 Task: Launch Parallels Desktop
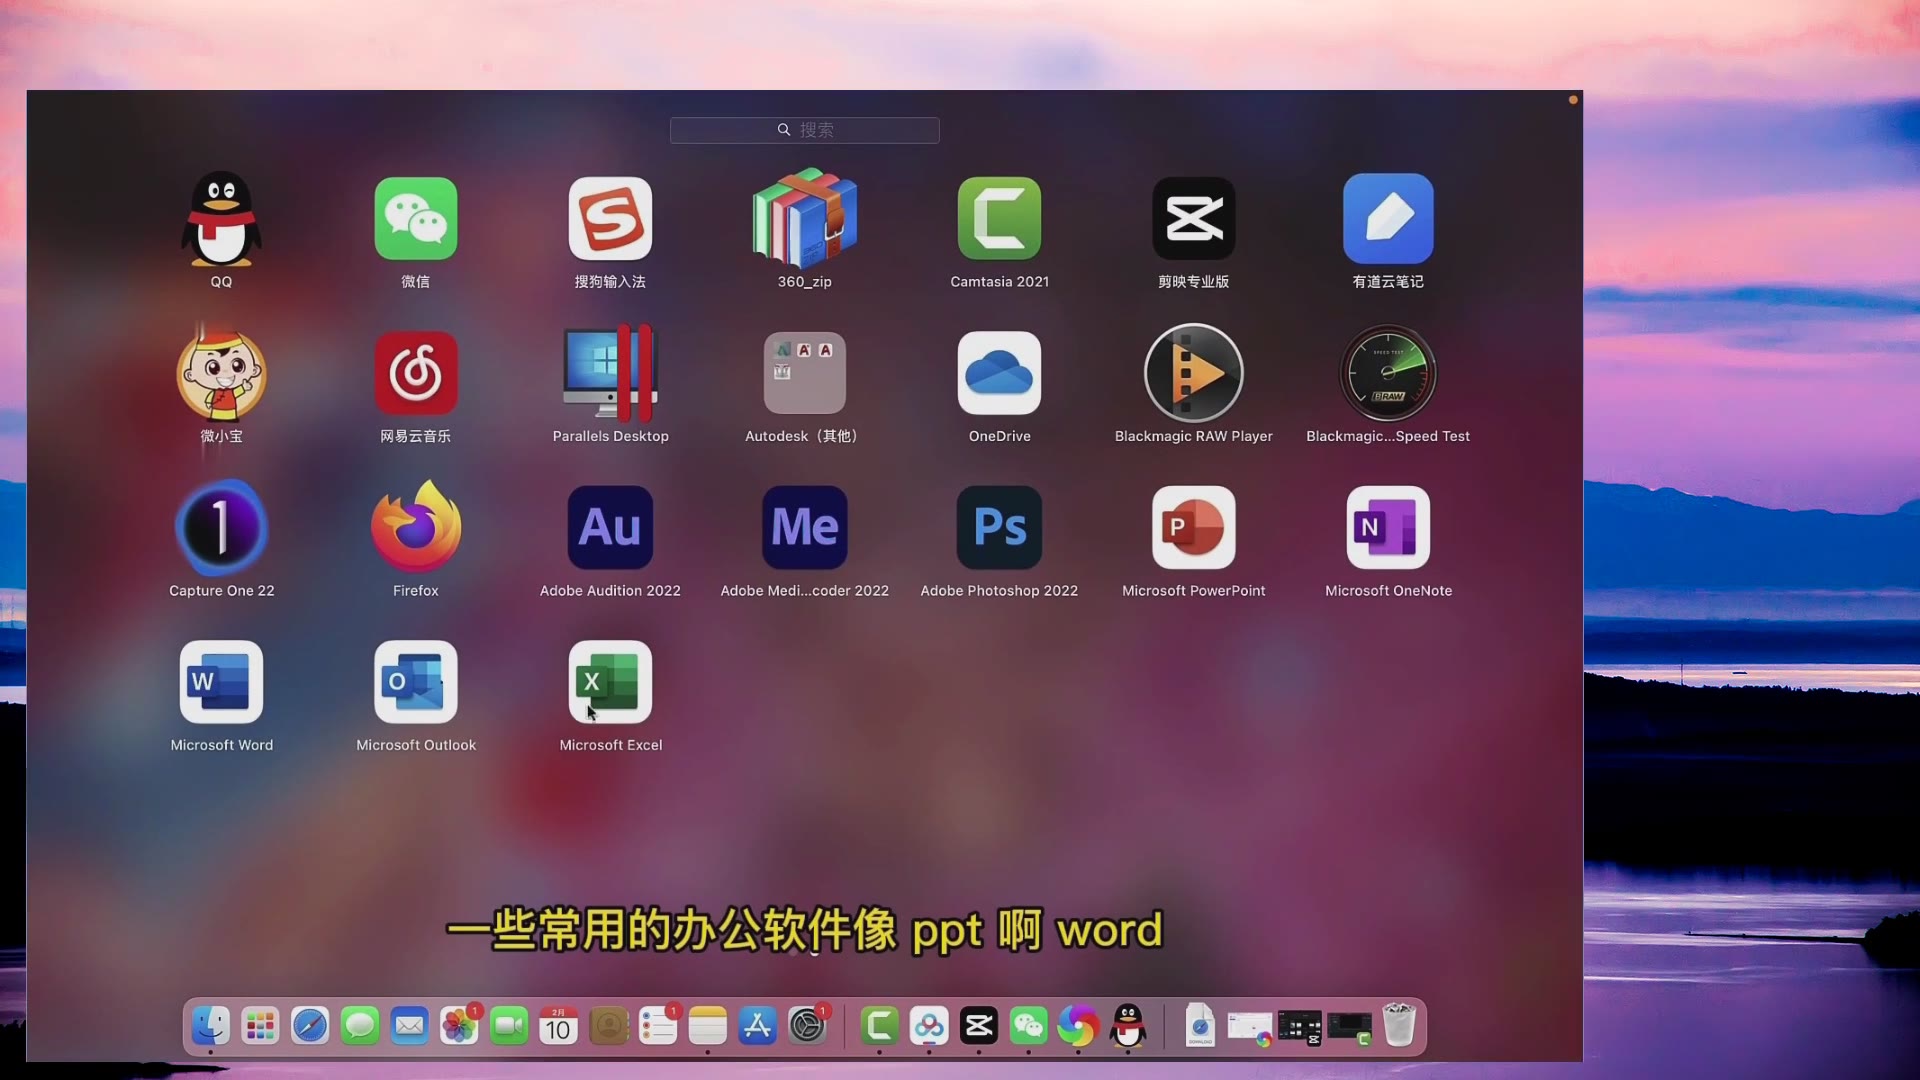coord(610,372)
